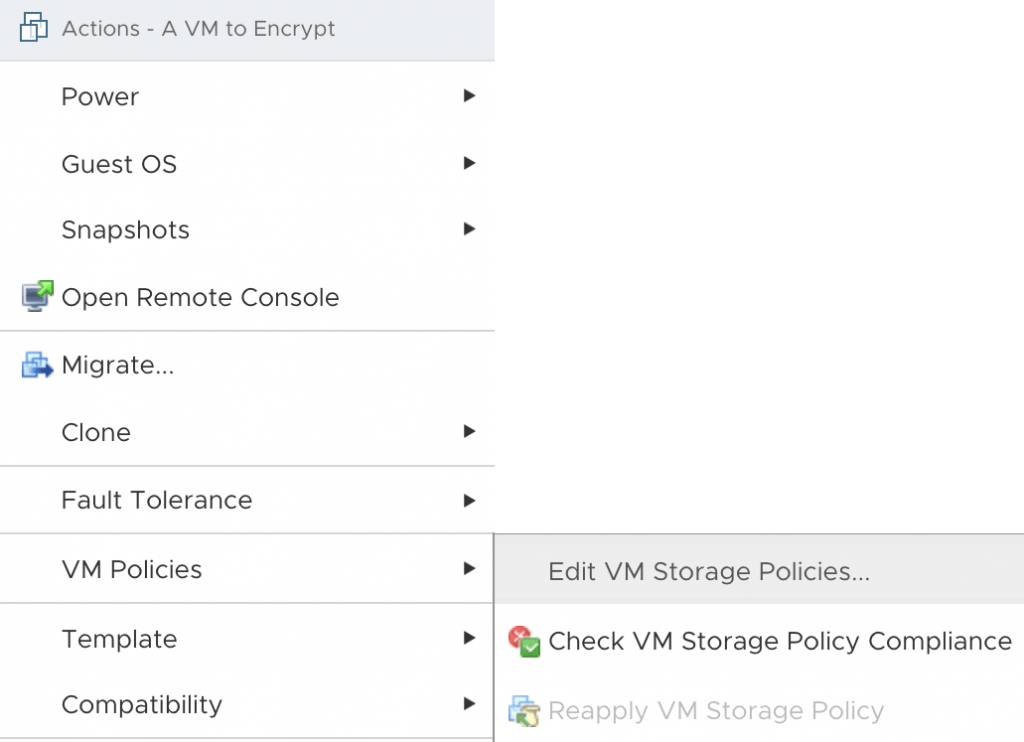Expand the Fault Tolerance submenu arrow

[469, 500]
